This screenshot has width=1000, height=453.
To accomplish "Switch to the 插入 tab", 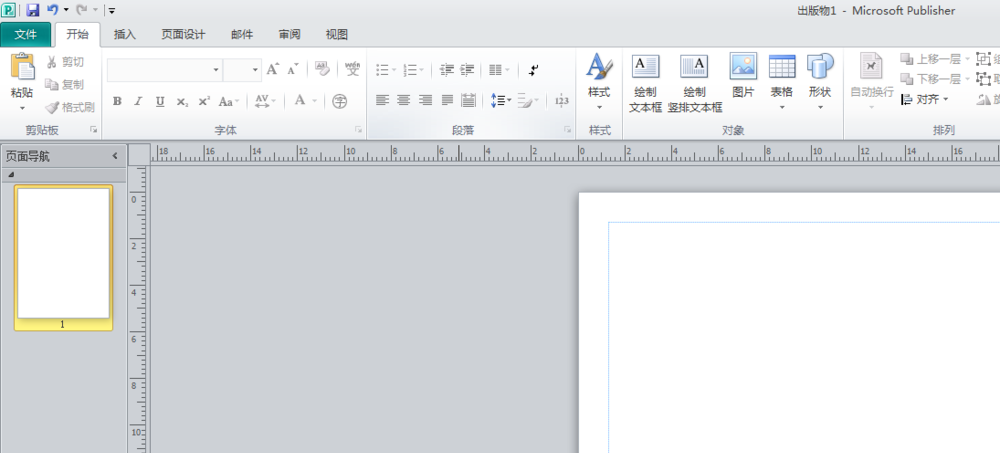I will [x=125, y=34].
